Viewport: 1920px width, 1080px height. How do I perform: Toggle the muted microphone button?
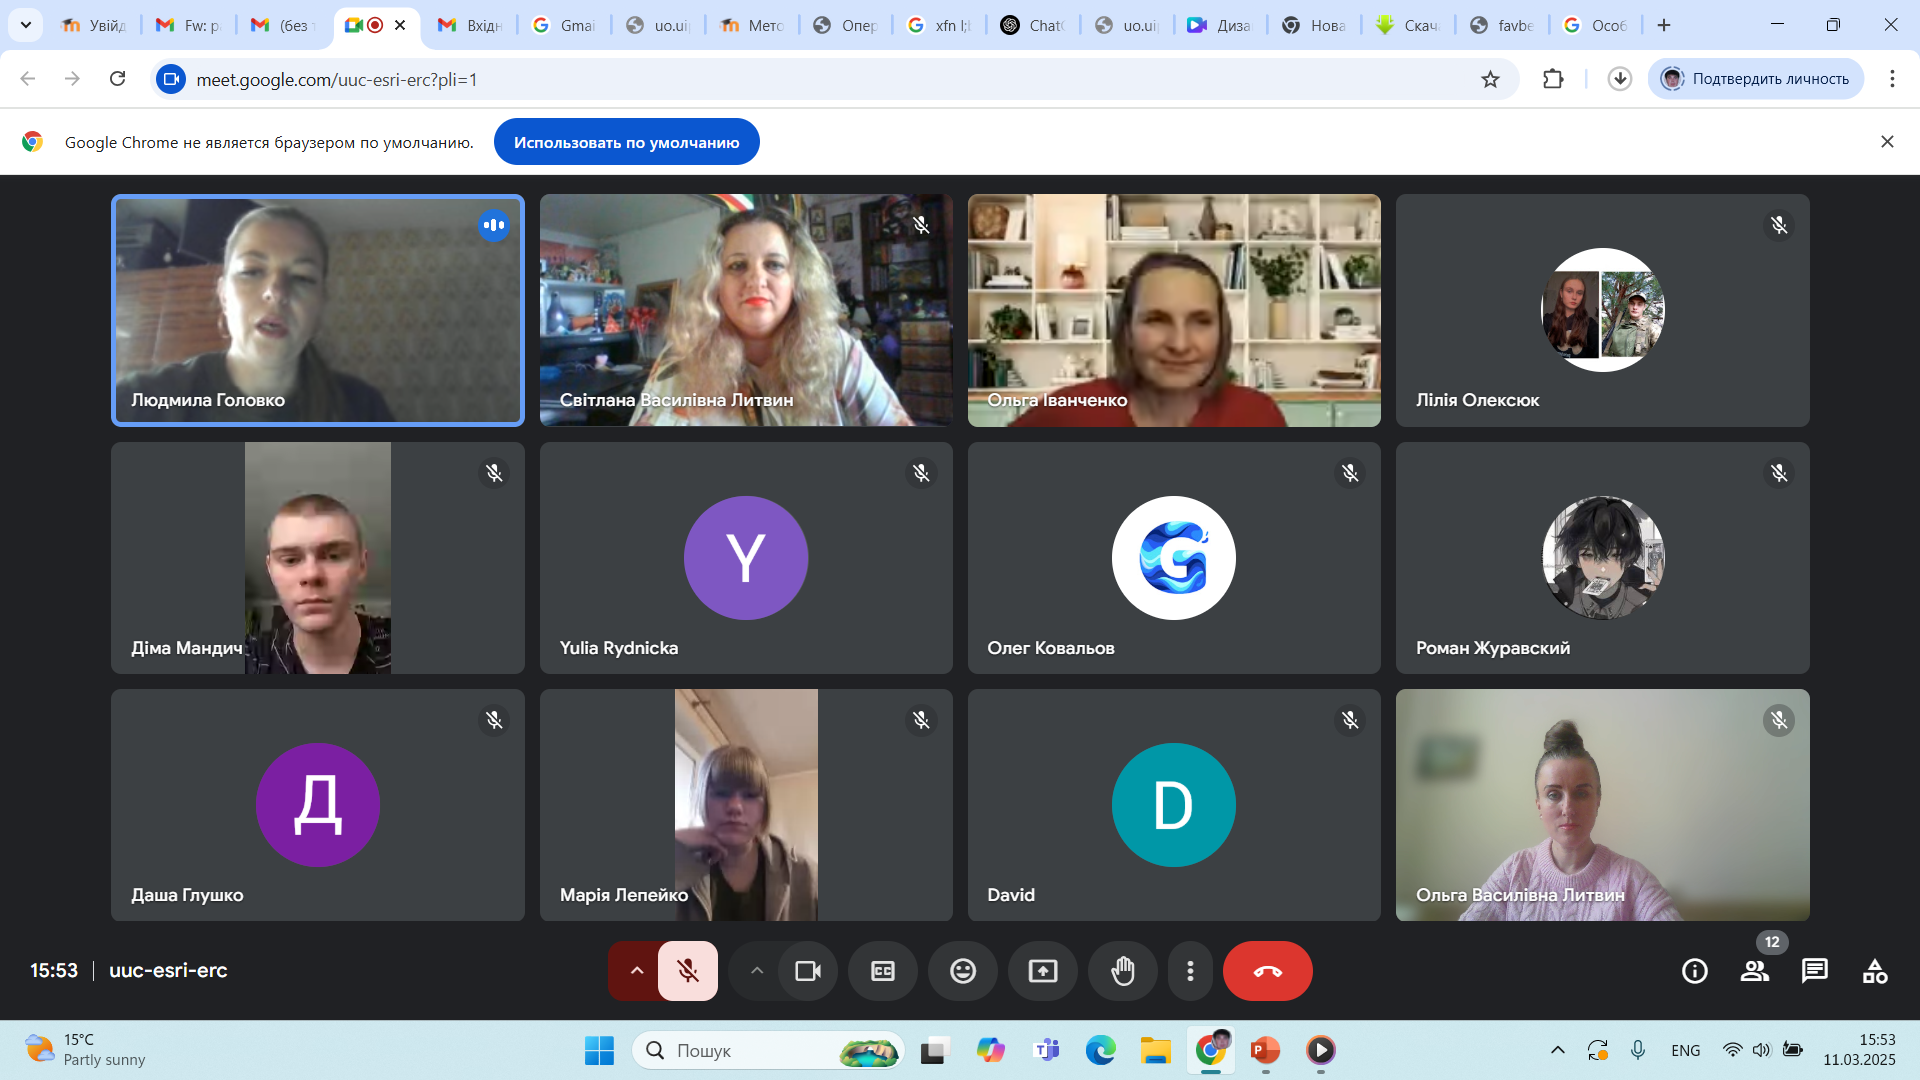688,971
